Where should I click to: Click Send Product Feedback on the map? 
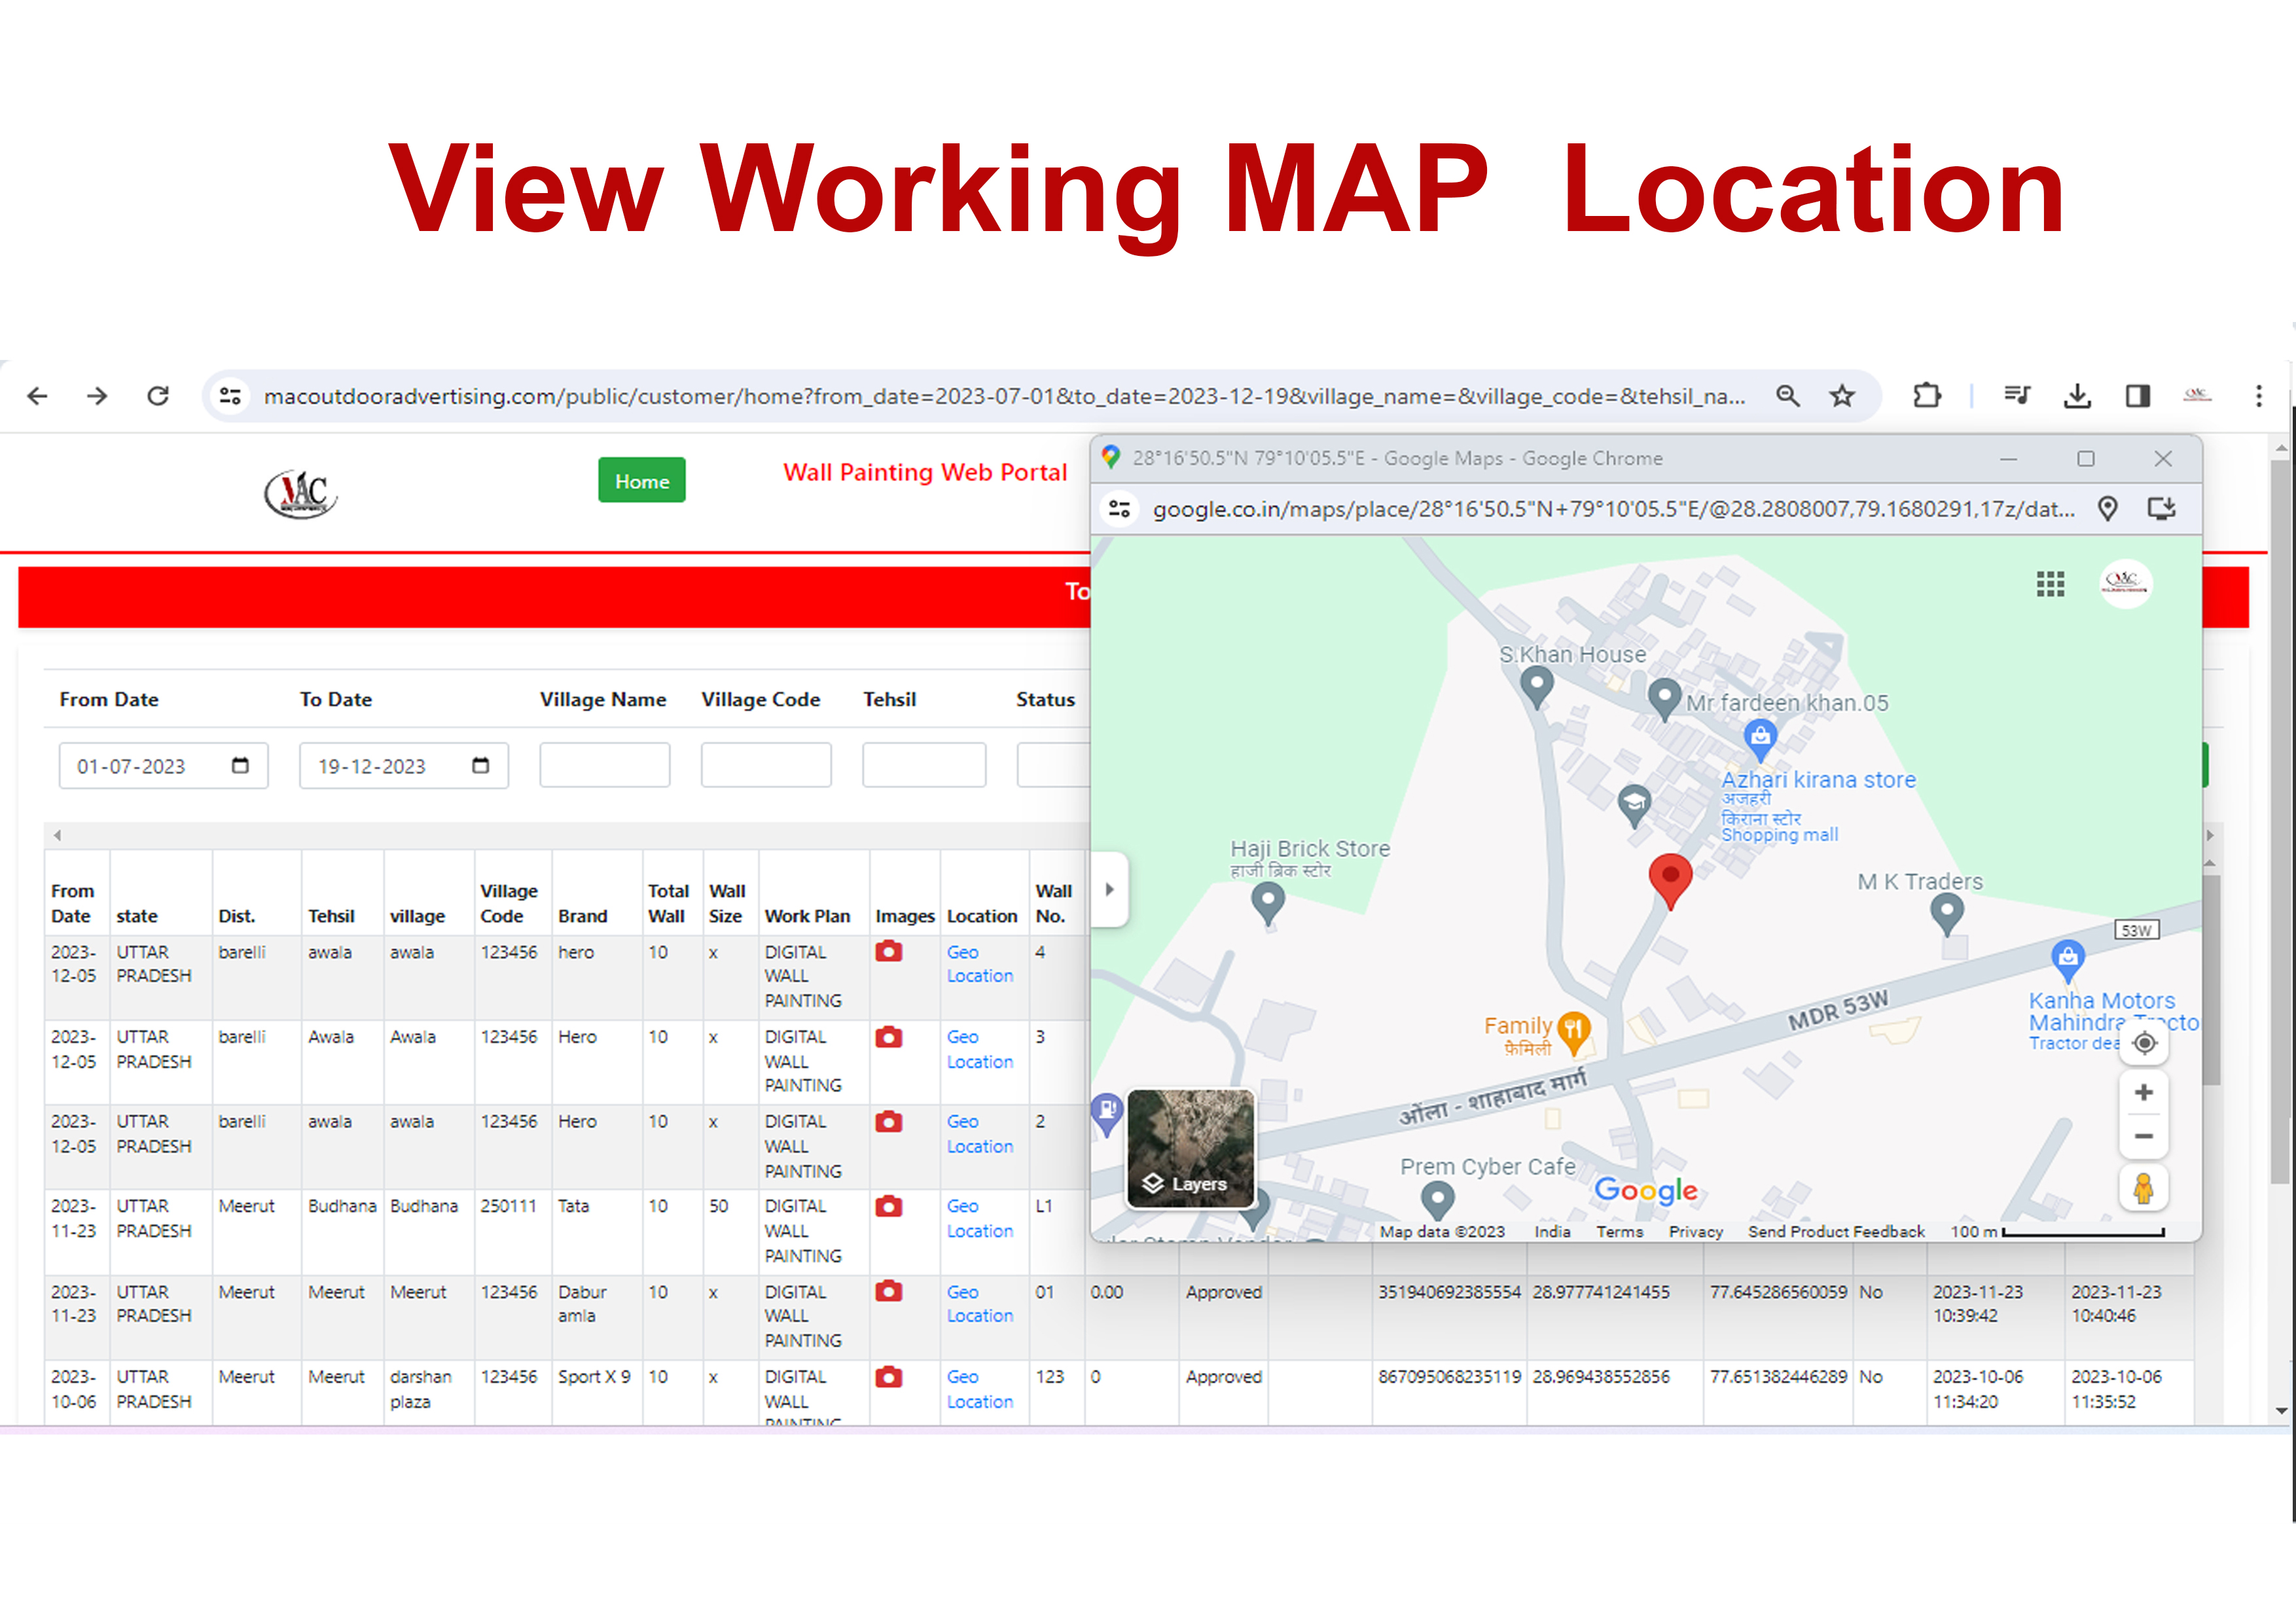(x=1836, y=1232)
